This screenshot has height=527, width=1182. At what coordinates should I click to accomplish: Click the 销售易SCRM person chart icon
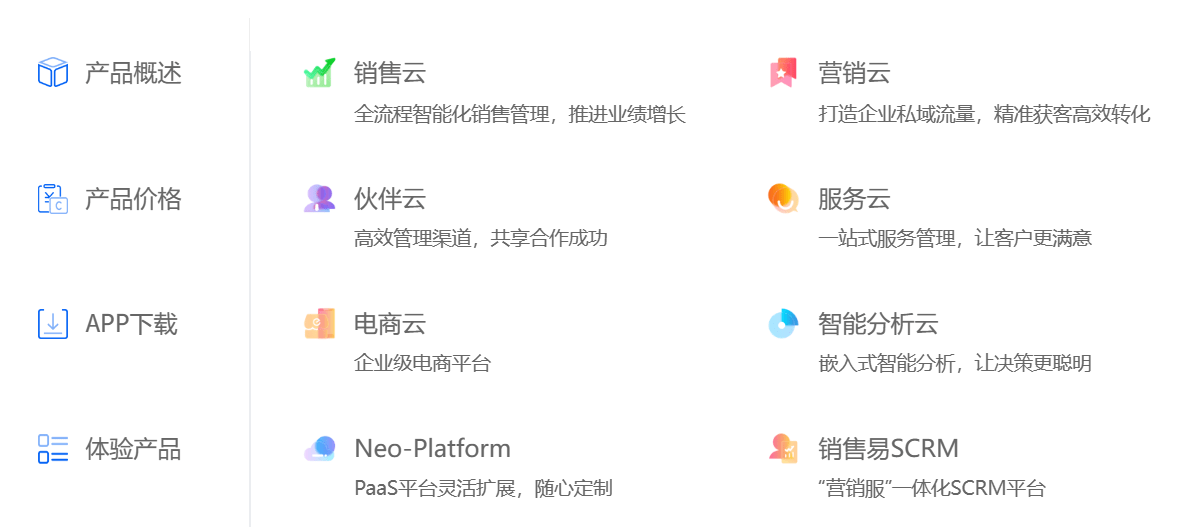pos(783,449)
